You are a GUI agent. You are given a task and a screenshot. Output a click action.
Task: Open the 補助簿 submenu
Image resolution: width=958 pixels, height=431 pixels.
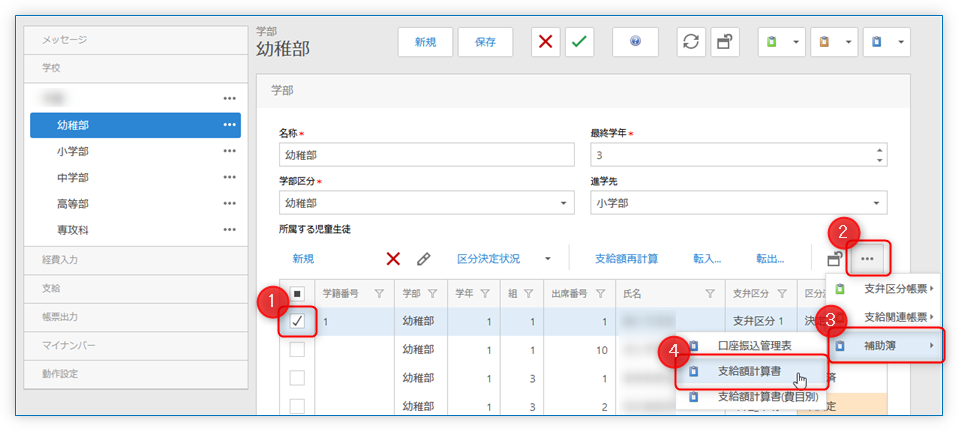[x=886, y=346]
